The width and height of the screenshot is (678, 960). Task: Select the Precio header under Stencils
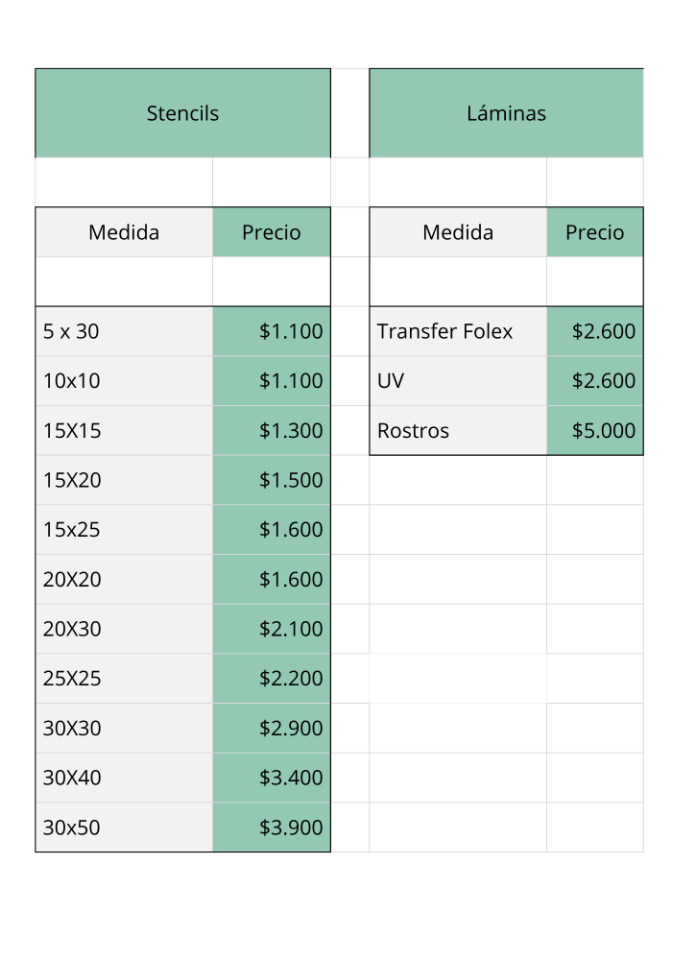point(271,232)
